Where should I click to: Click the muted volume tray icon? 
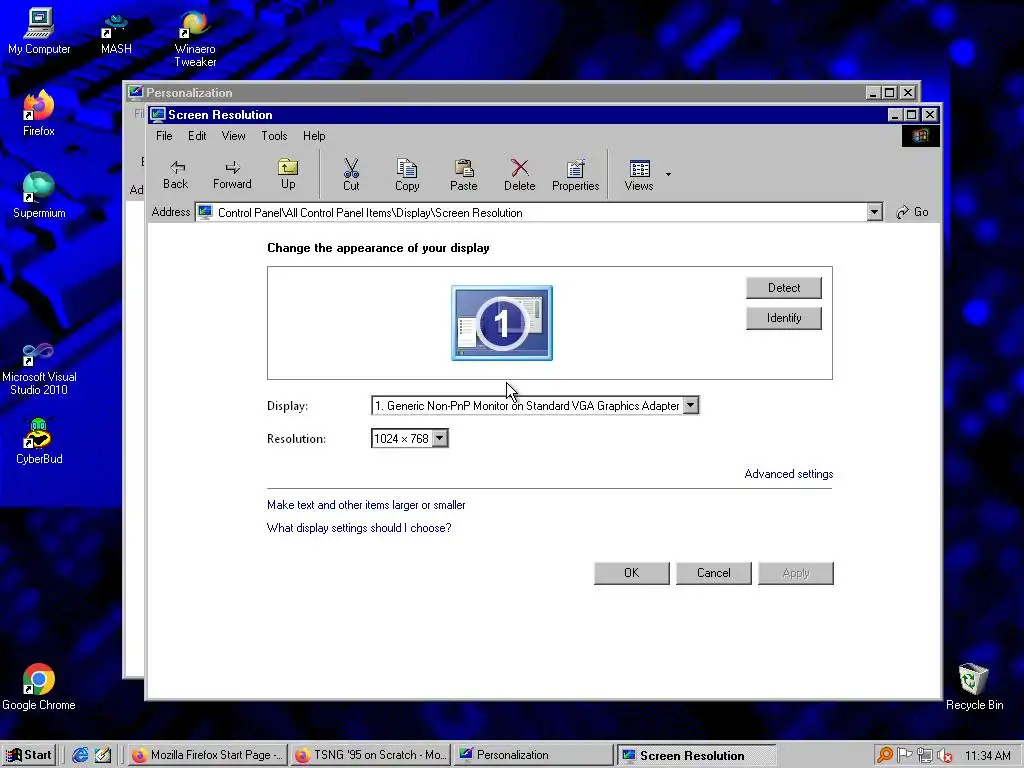tap(944, 755)
